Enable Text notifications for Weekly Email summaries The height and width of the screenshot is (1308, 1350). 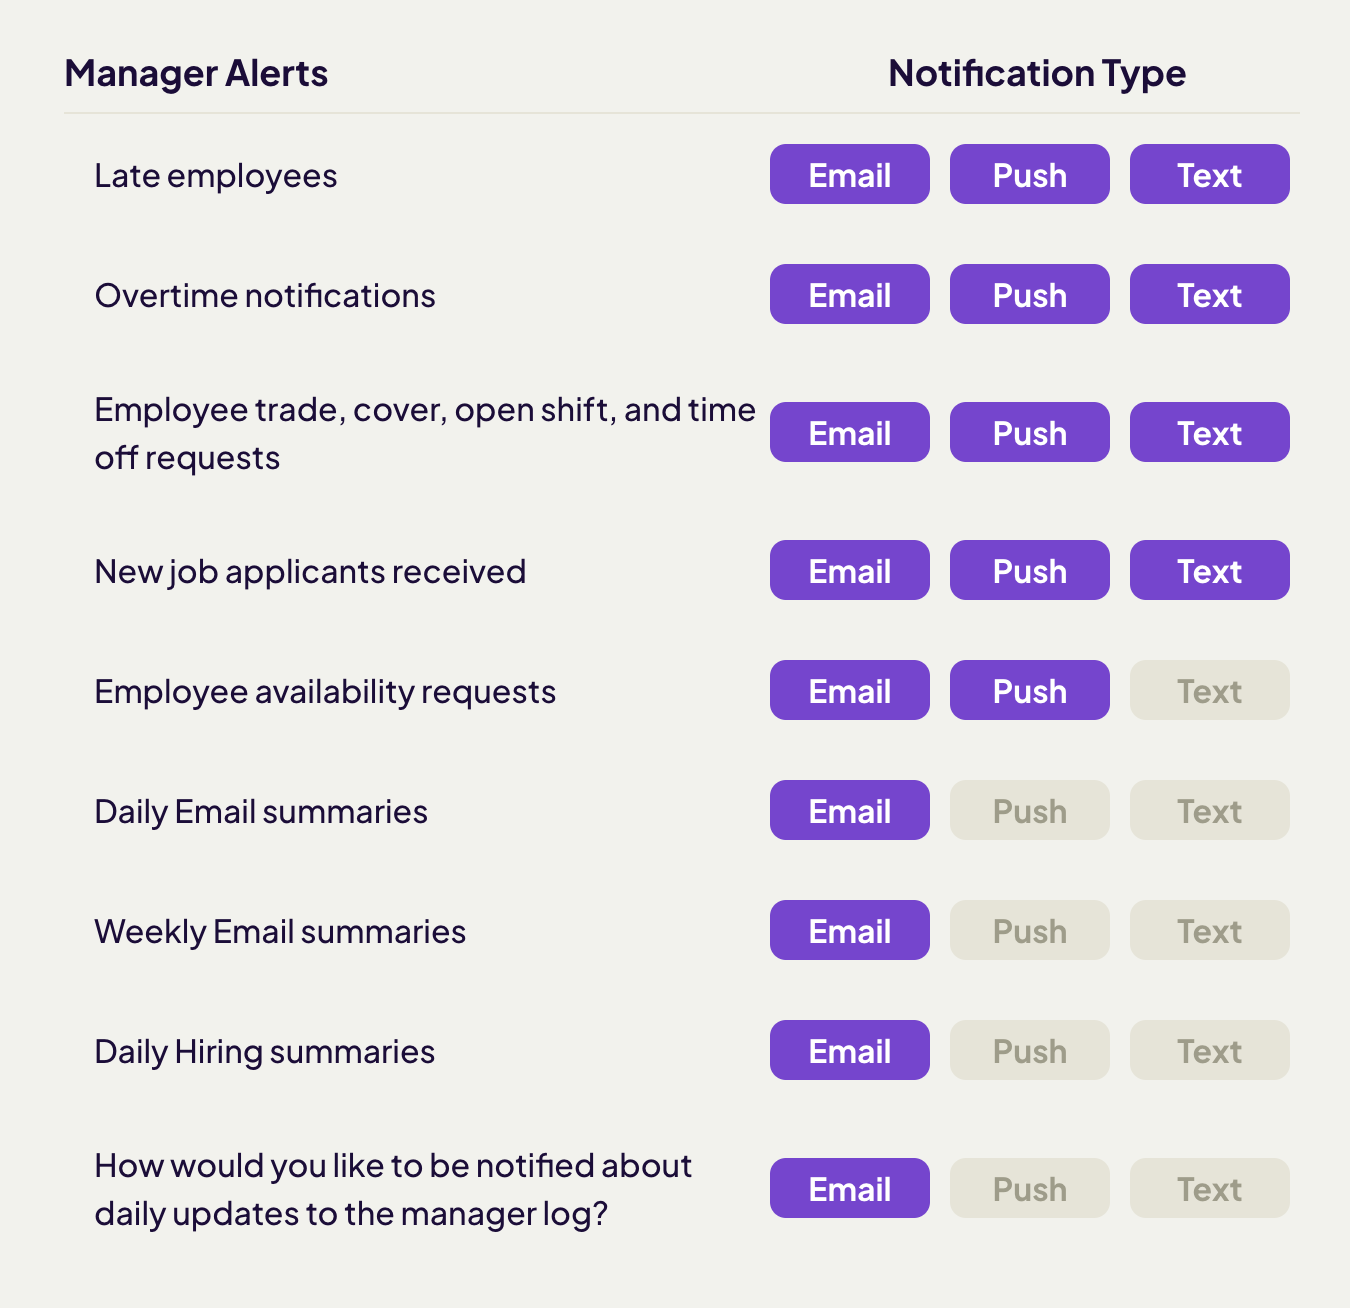pos(1209,930)
